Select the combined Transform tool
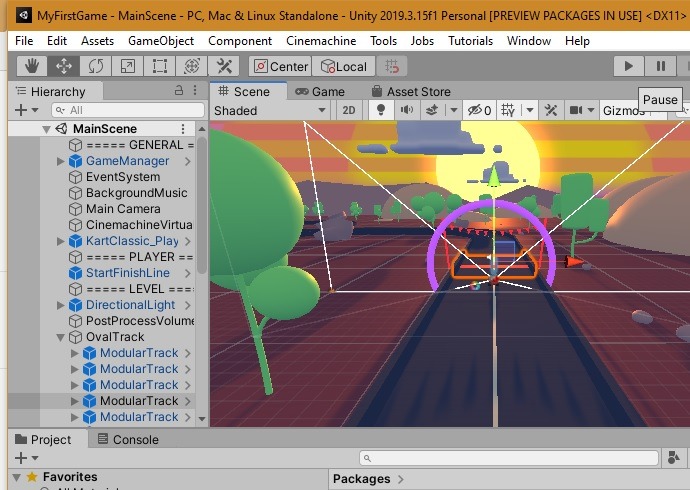Image resolution: width=690 pixels, height=490 pixels. point(191,66)
